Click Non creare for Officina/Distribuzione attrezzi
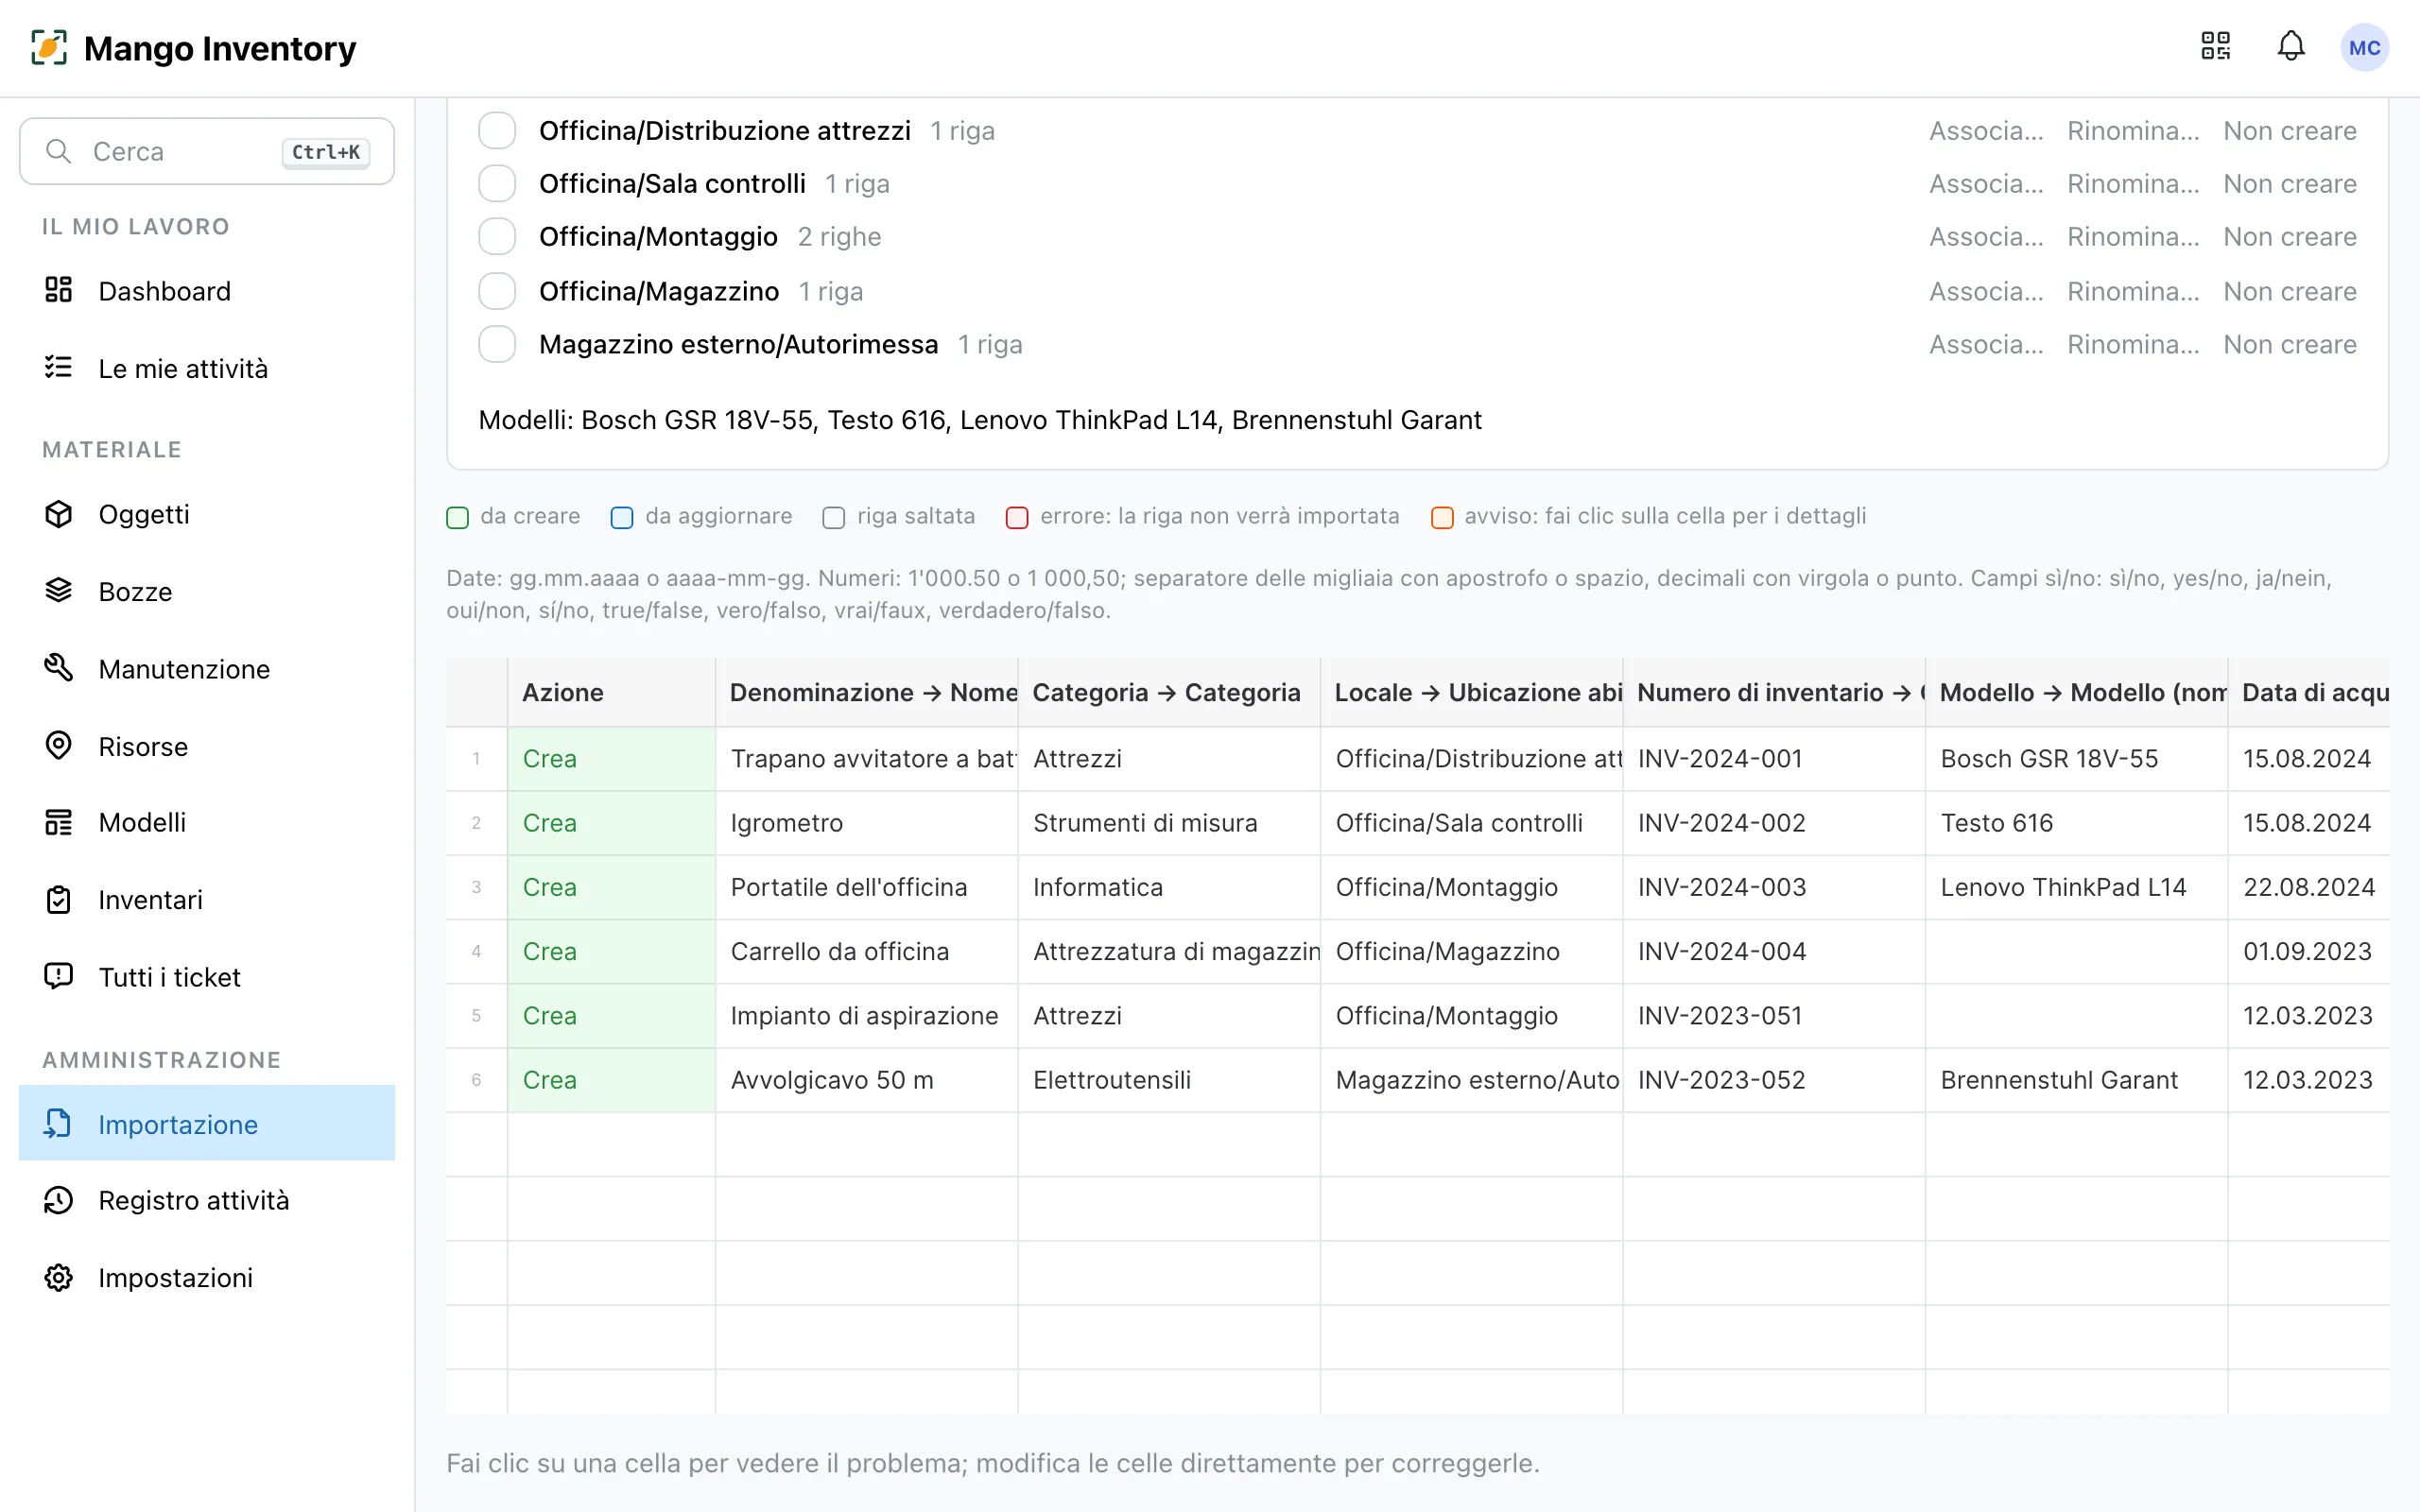The image size is (2420, 1512). pyautogui.click(x=2290, y=131)
